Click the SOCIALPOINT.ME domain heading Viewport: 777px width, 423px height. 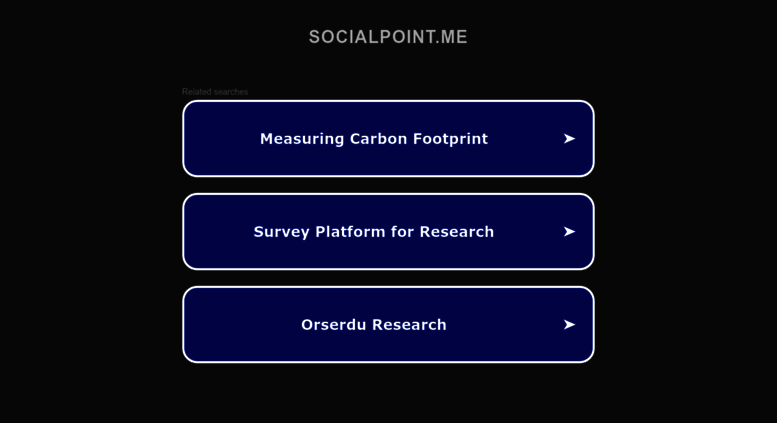(x=388, y=37)
